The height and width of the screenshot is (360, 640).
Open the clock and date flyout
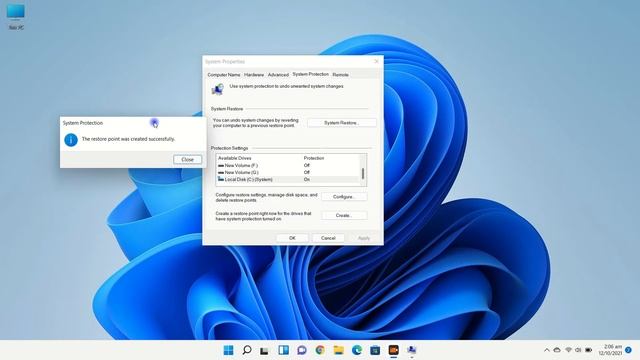611,350
